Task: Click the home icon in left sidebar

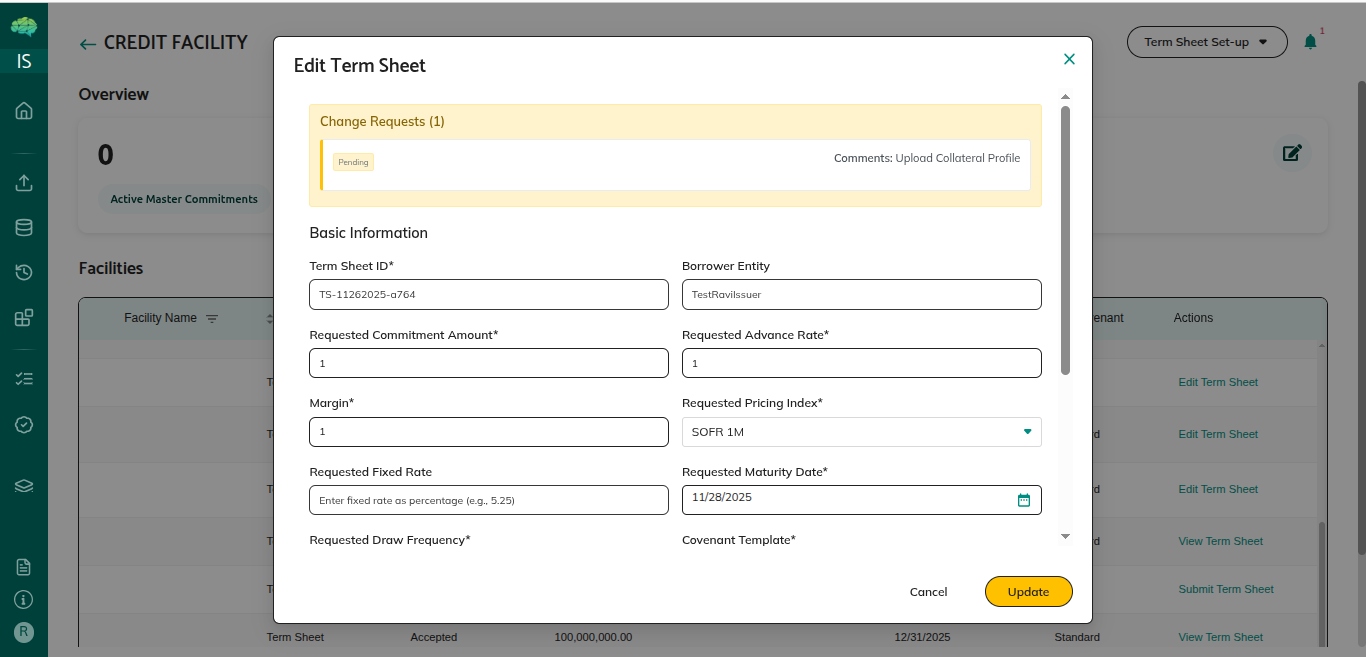Action: pyautogui.click(x=24, y=111)
